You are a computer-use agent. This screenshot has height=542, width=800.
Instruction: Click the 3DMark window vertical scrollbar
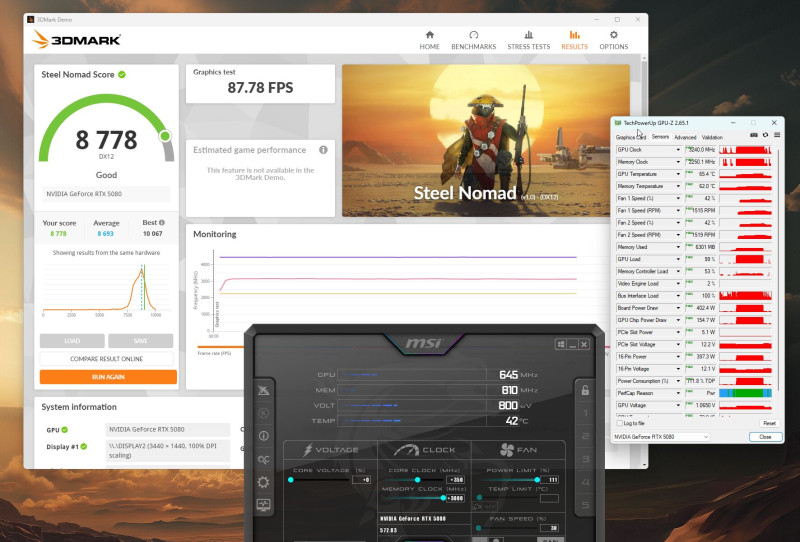[x=644, y=260]
